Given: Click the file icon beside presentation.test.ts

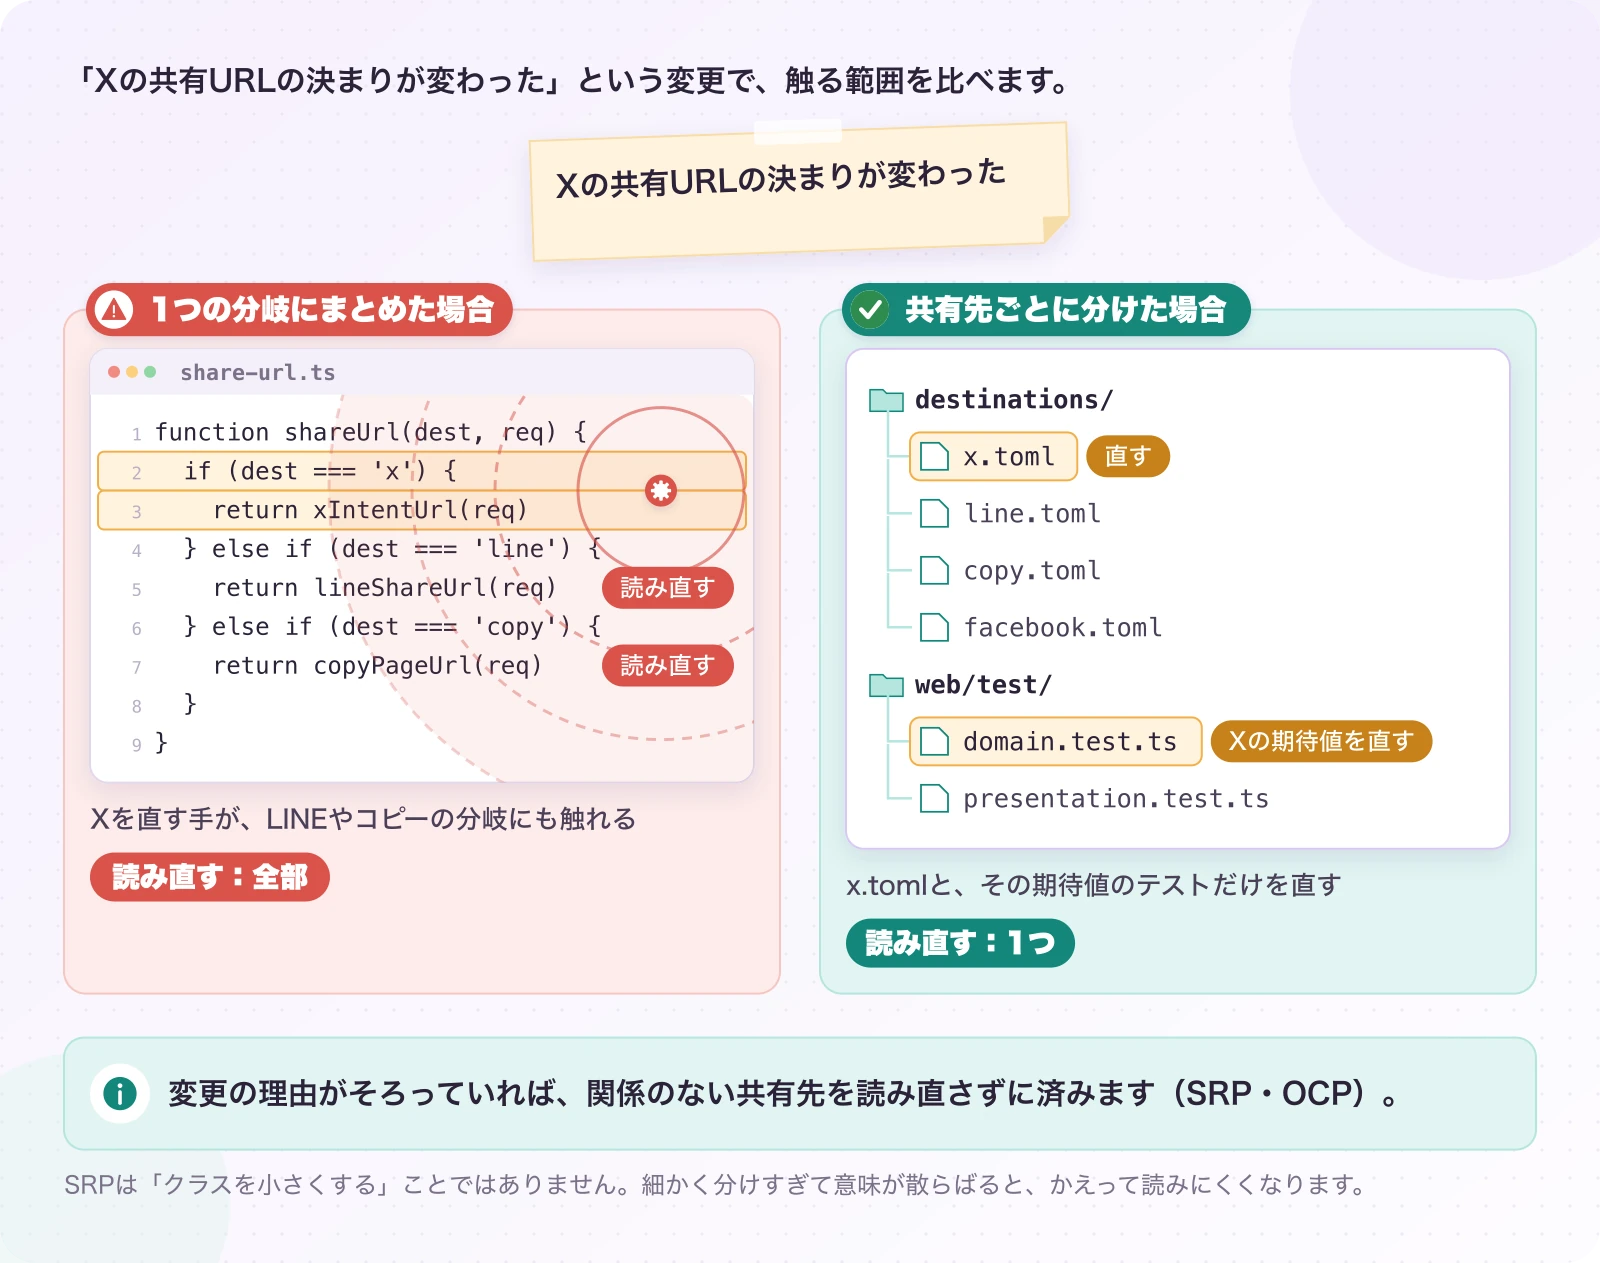Looking at the screenshot, I should (x=934, y=799).
